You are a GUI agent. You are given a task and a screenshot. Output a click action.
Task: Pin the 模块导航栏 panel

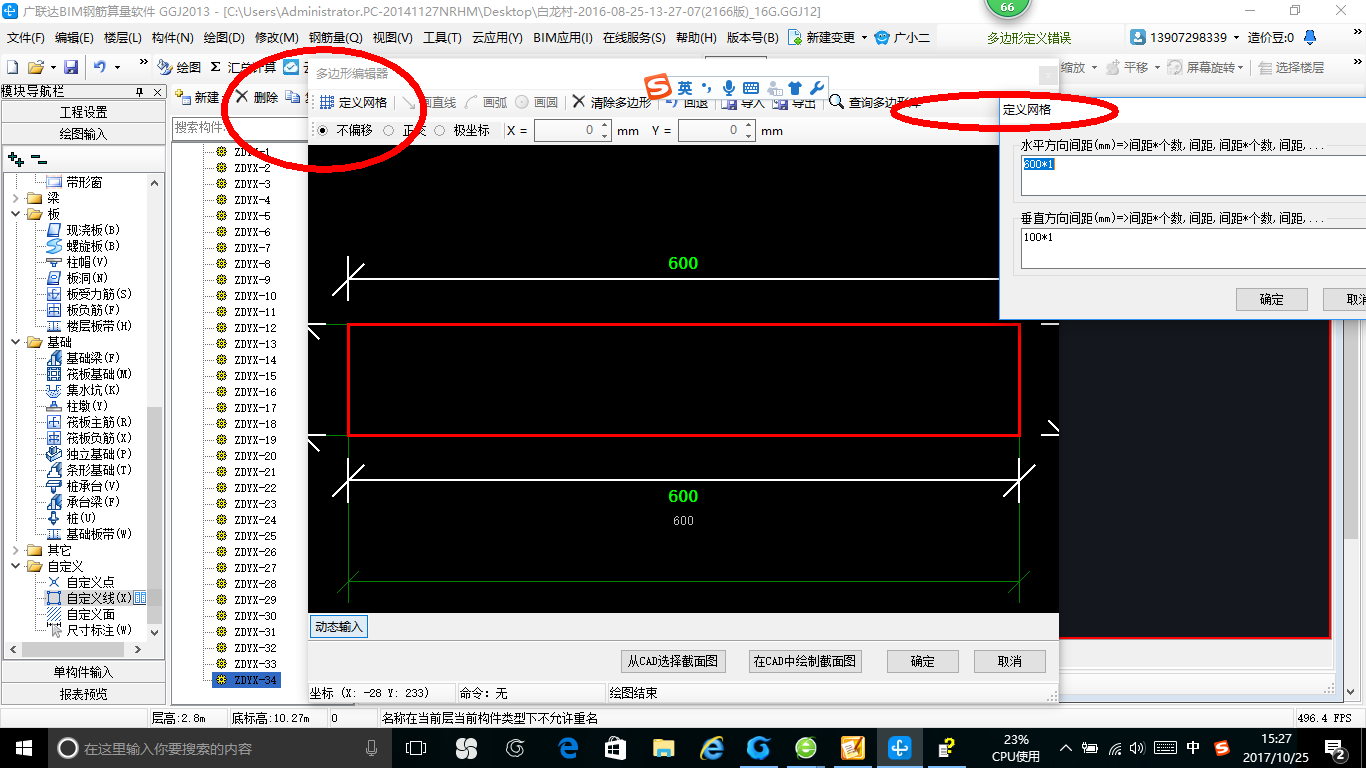pos(140,92)
